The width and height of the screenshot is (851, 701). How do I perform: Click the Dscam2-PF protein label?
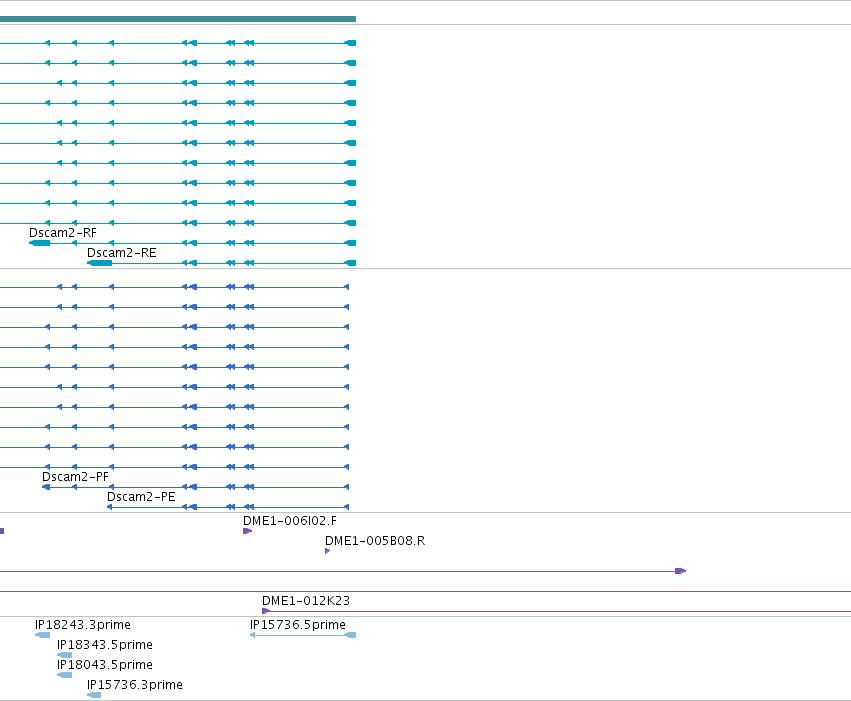75,477
